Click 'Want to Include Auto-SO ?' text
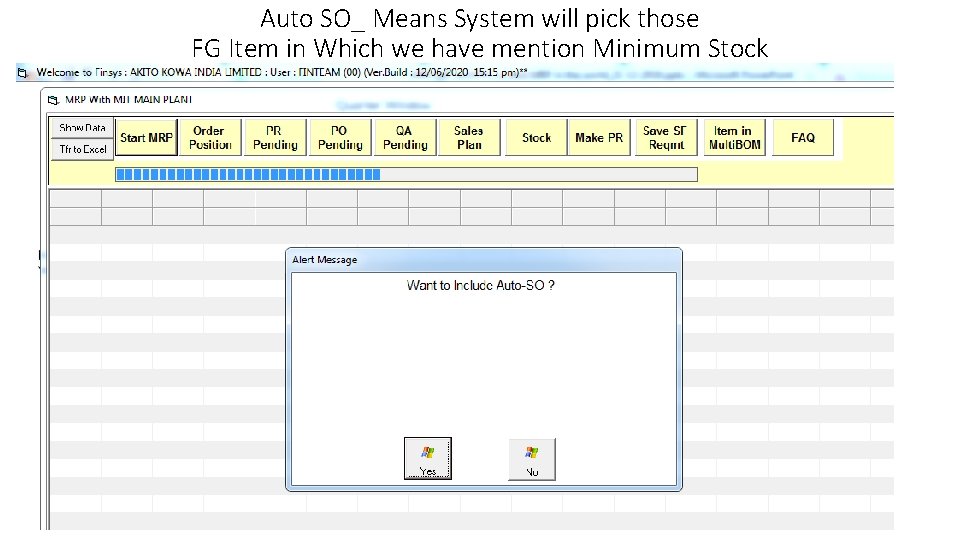 pyautogui.click(x=481, y=285)
